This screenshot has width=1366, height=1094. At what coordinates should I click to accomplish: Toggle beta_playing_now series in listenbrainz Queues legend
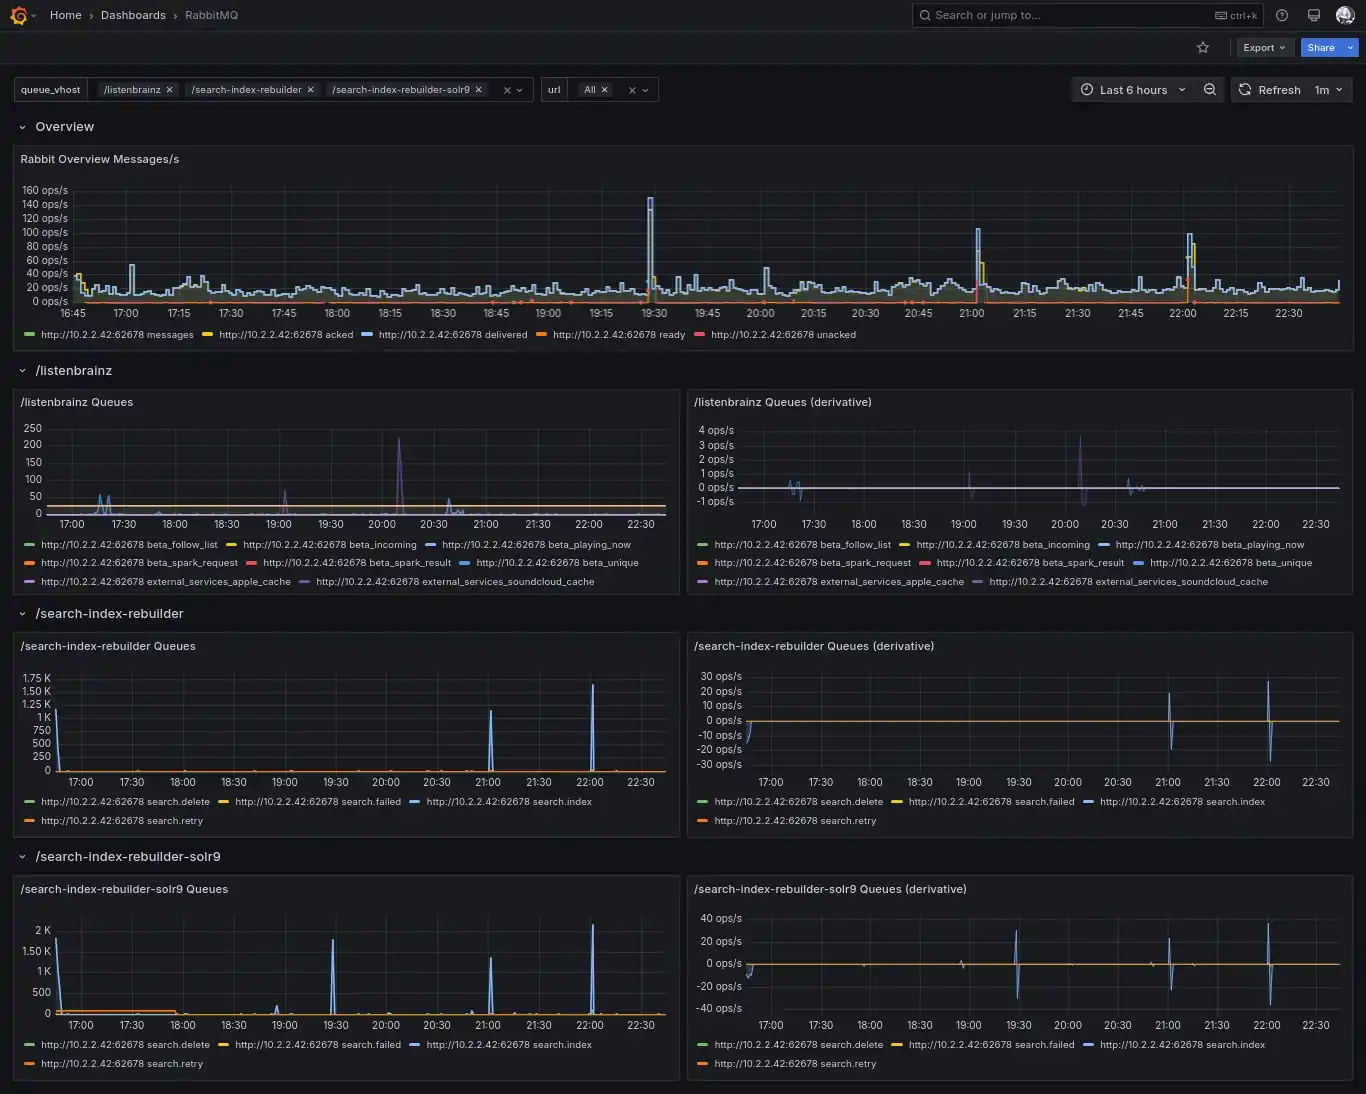(536, 545)
